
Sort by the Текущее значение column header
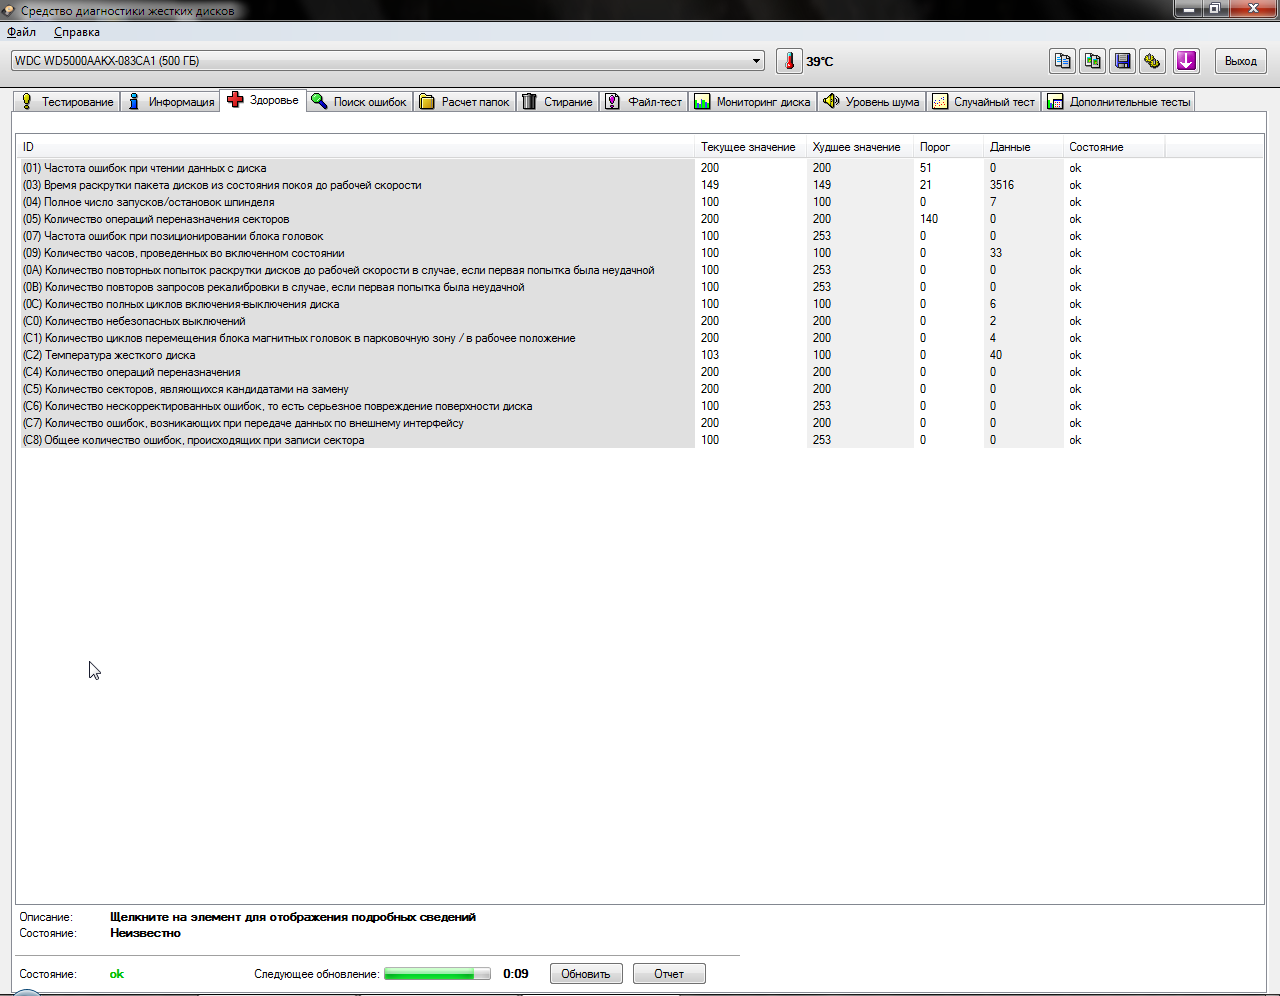tap(750, 147)
